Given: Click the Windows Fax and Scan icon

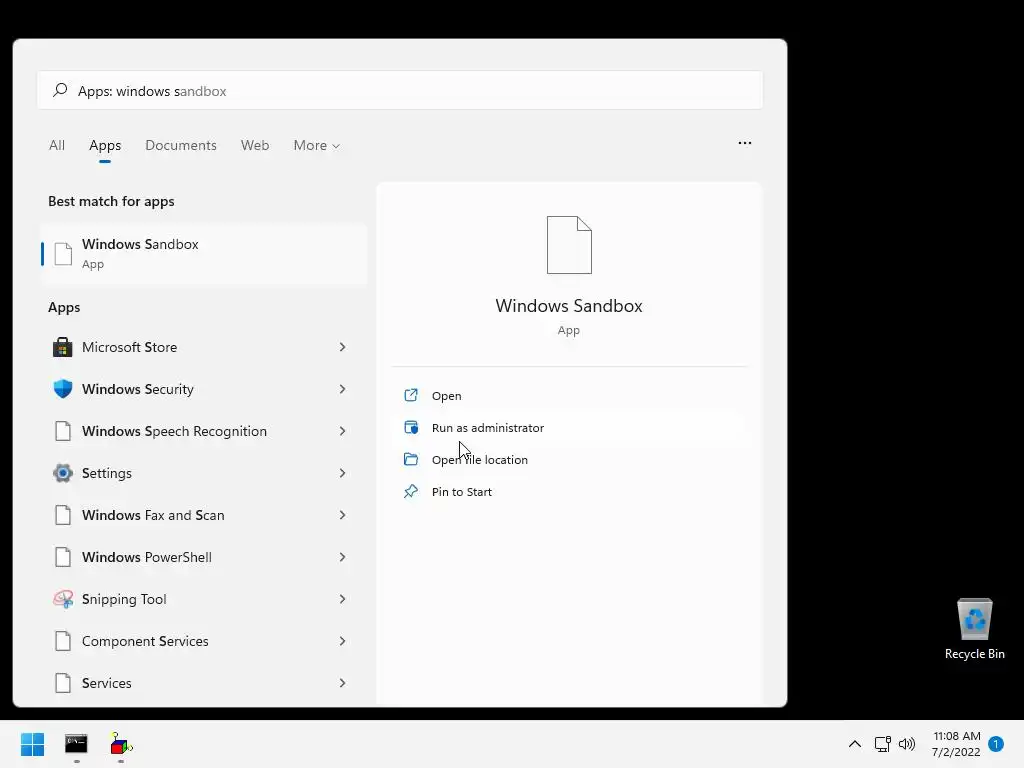Looking at the screenshot, I should click(x=63, y=515).
